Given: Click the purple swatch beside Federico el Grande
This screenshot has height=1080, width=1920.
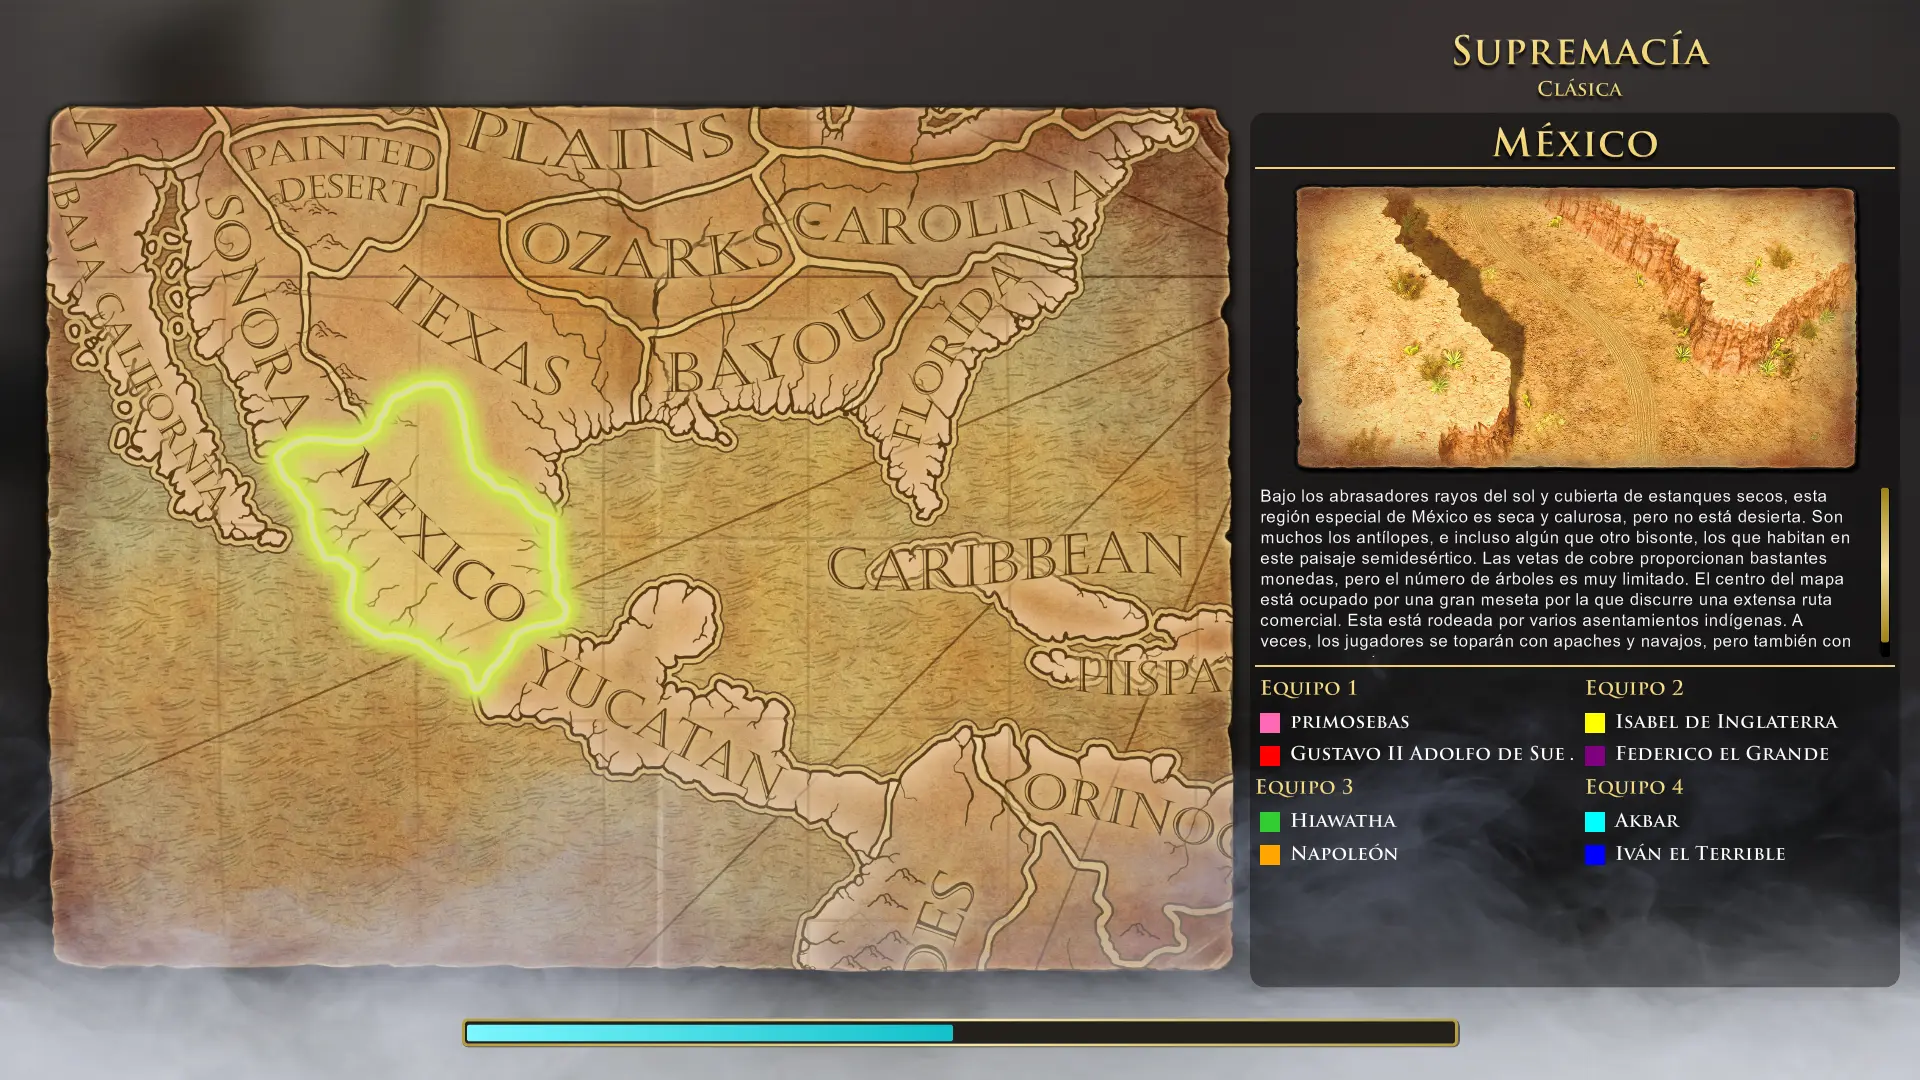Looking at the screenshot, I should click(1595, 755).
